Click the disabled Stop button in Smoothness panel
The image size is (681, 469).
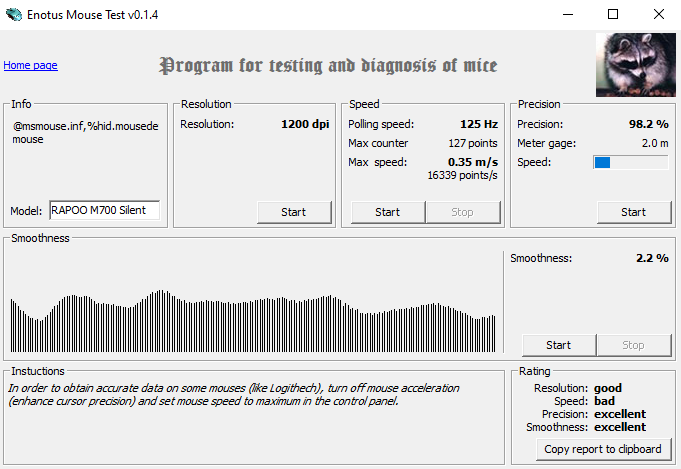[634, 345]
